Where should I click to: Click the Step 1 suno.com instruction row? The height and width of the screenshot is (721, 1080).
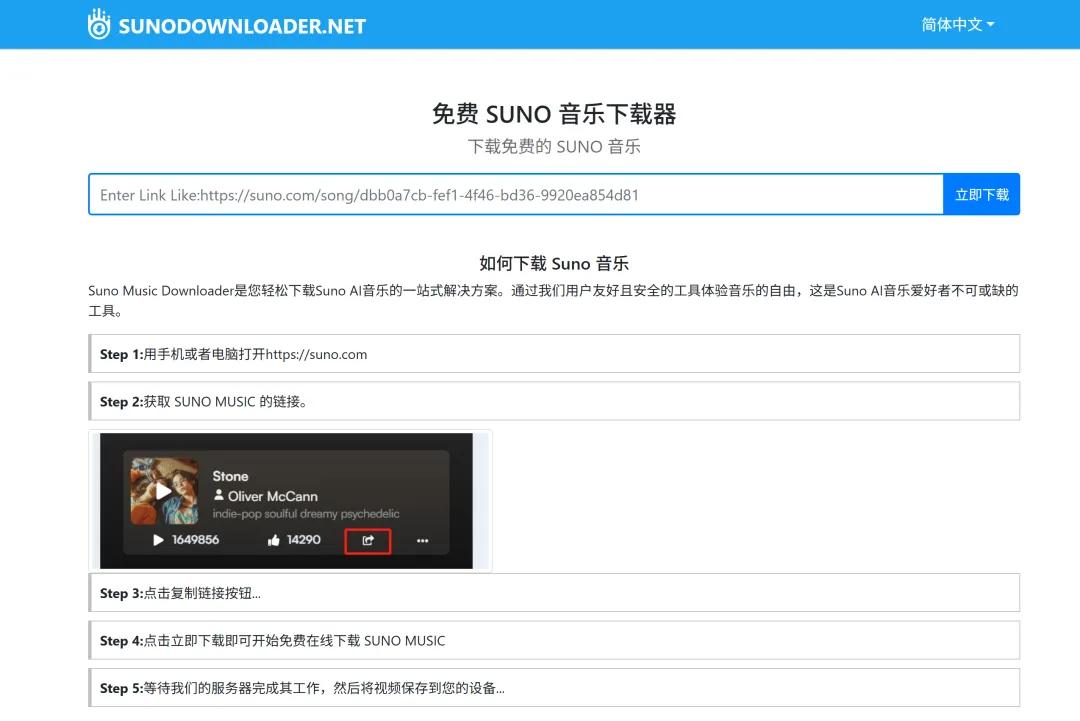coord(554,354)
